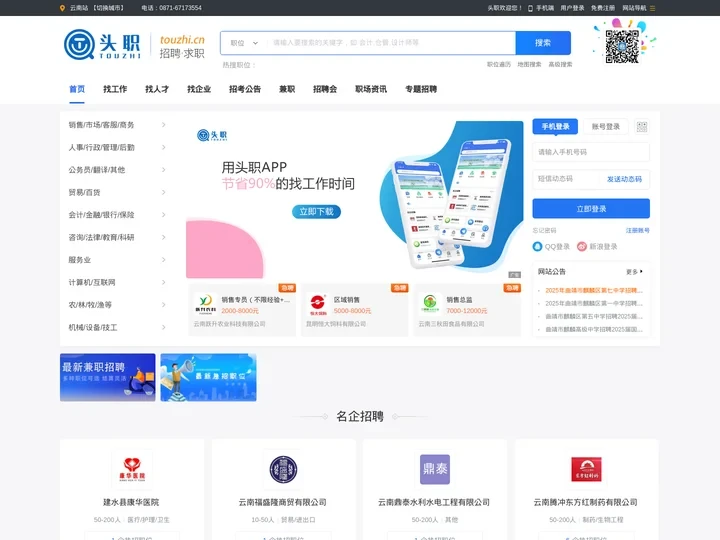Click the QQ login icon
The image size is (720, 540).
pos(537,247)
